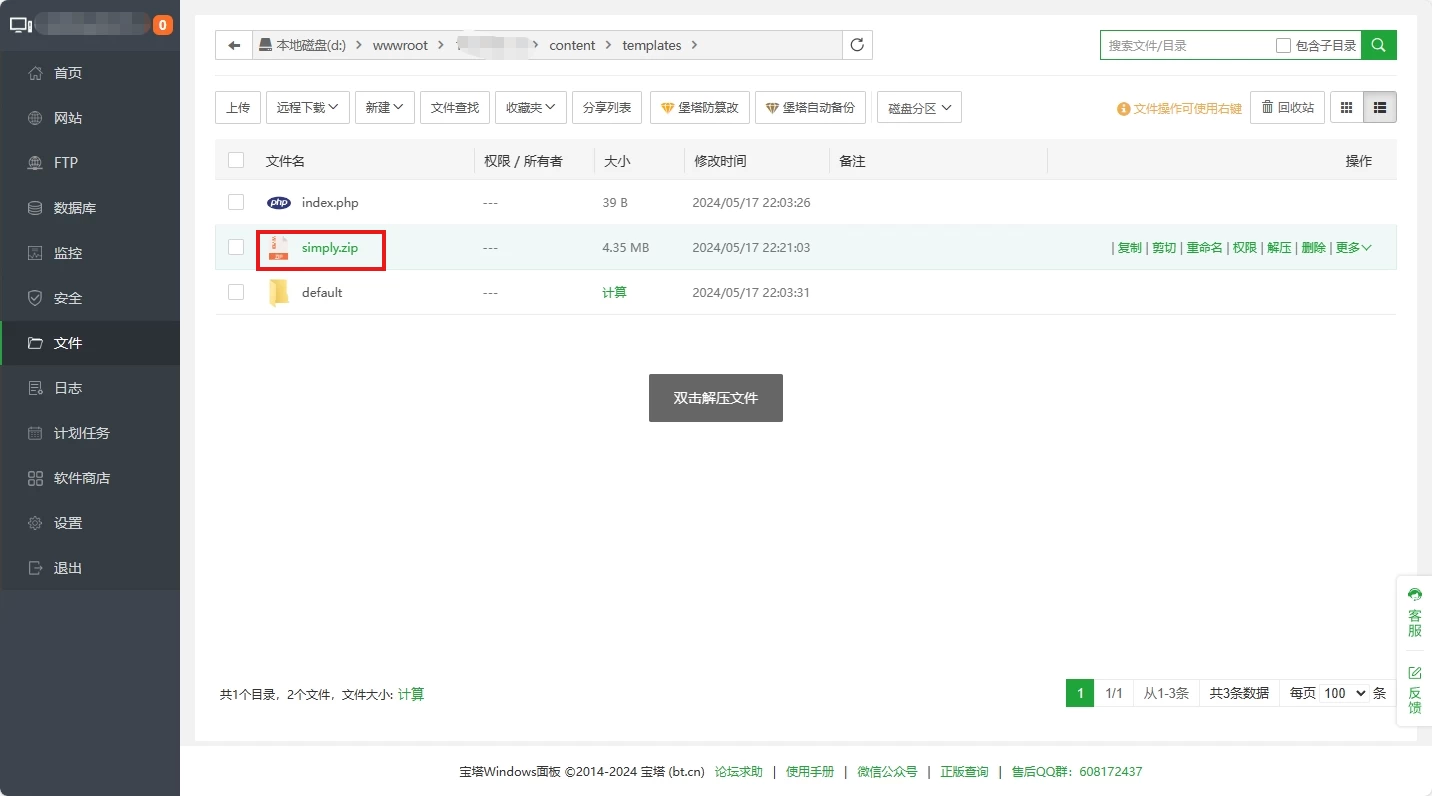Open the customer service headset icon
Viewport: 1432px width, 796px height.
(1414, 595)
